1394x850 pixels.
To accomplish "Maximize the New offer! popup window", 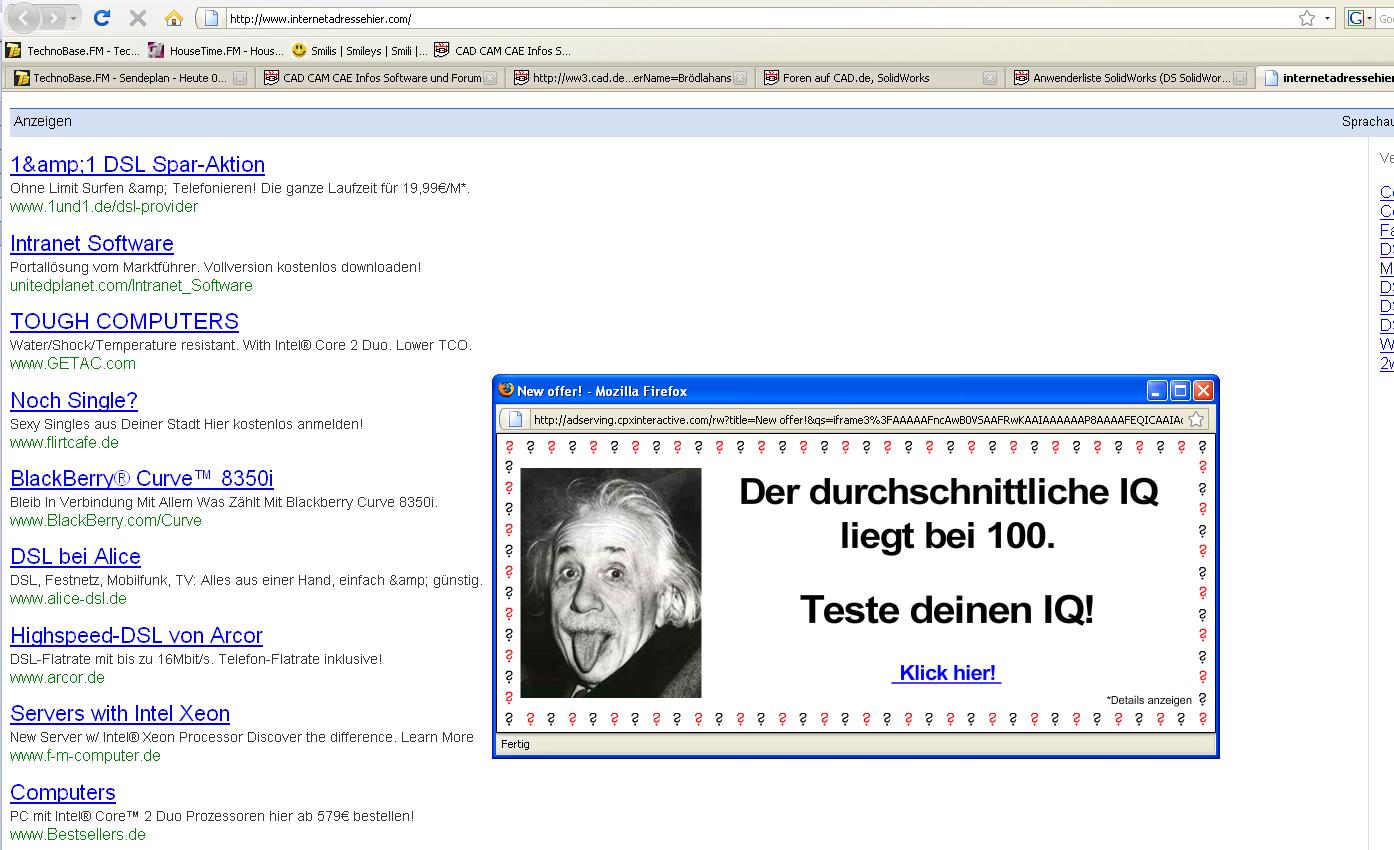I will [x=1180, y=391].
